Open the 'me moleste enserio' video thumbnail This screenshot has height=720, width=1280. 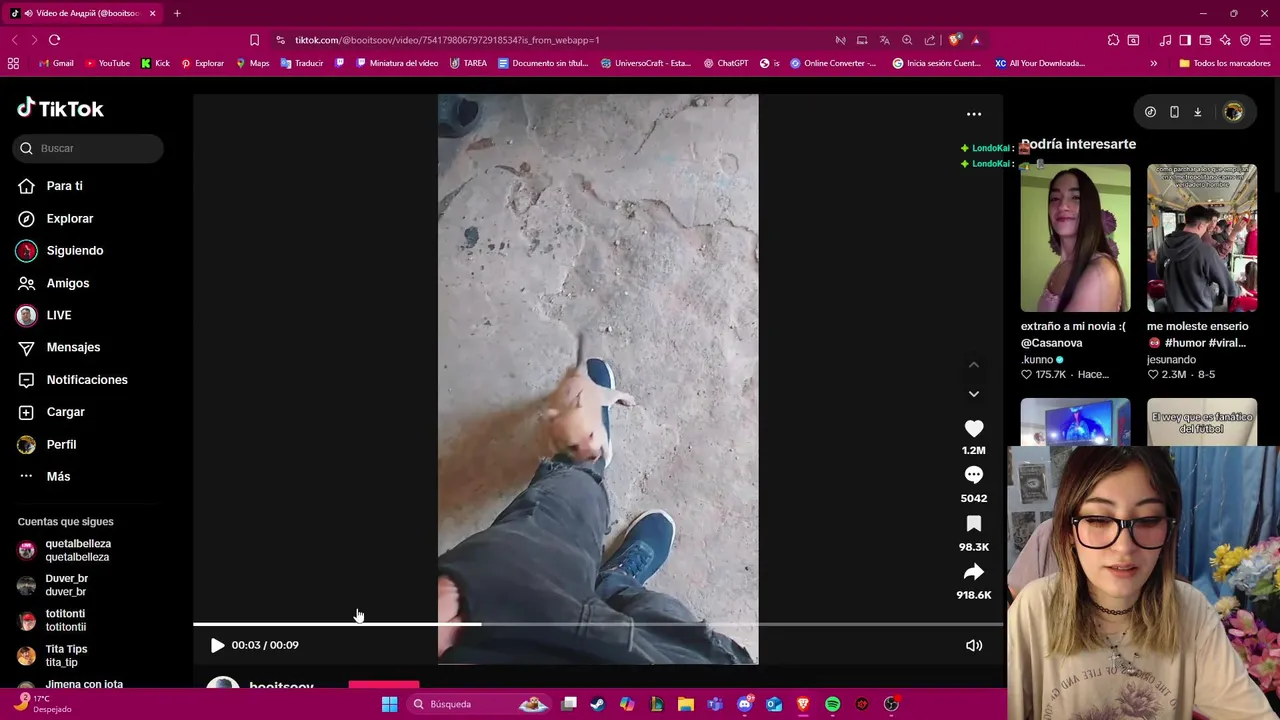click(x=1202, y=238)
